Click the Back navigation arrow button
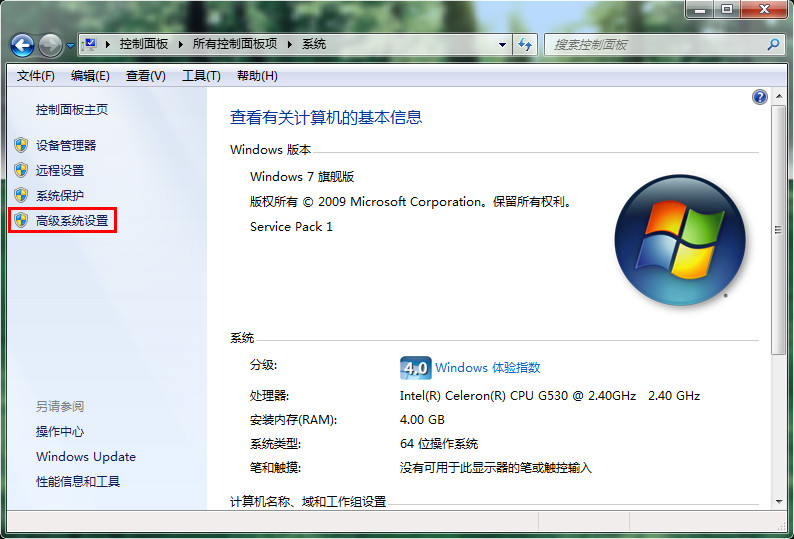The width and height of the screenshot is (794, 539). (22, 45)
